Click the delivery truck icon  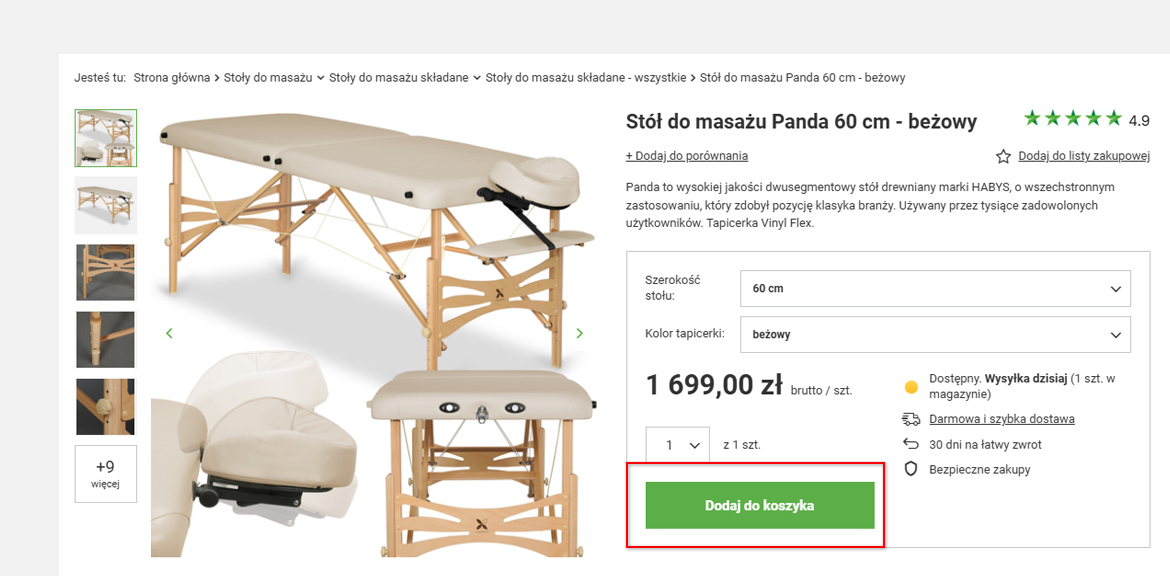tap(910, 419)
